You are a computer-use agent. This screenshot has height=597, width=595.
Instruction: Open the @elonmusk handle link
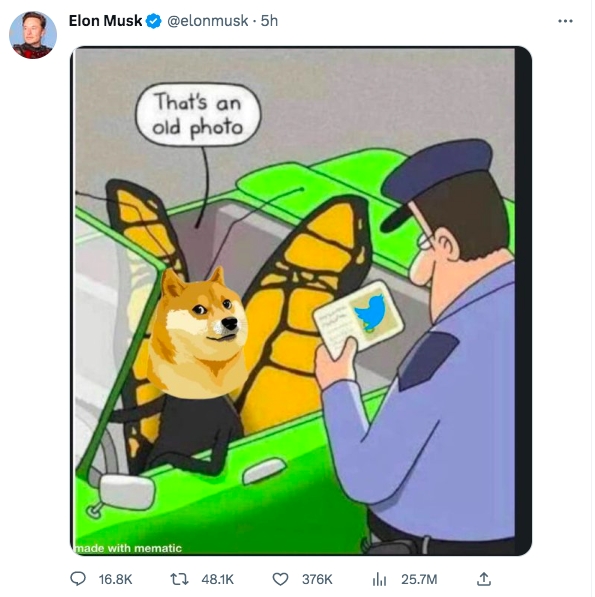pos(208,21)
